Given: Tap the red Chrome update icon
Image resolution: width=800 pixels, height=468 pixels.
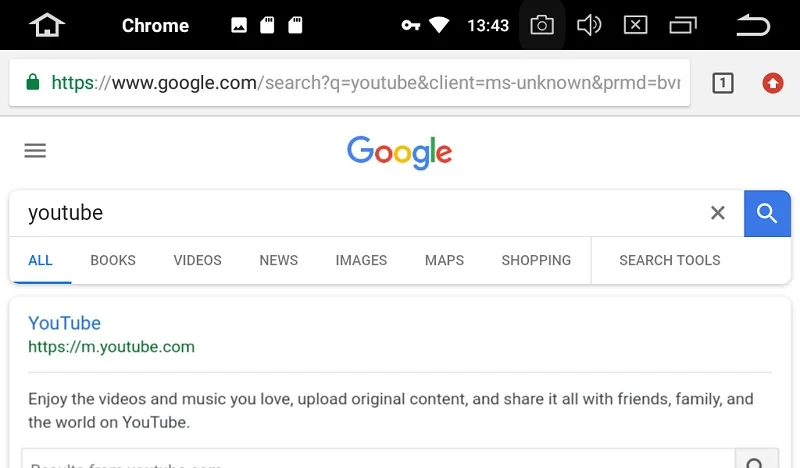Looking at the screenshot, I should click(772, 83).
